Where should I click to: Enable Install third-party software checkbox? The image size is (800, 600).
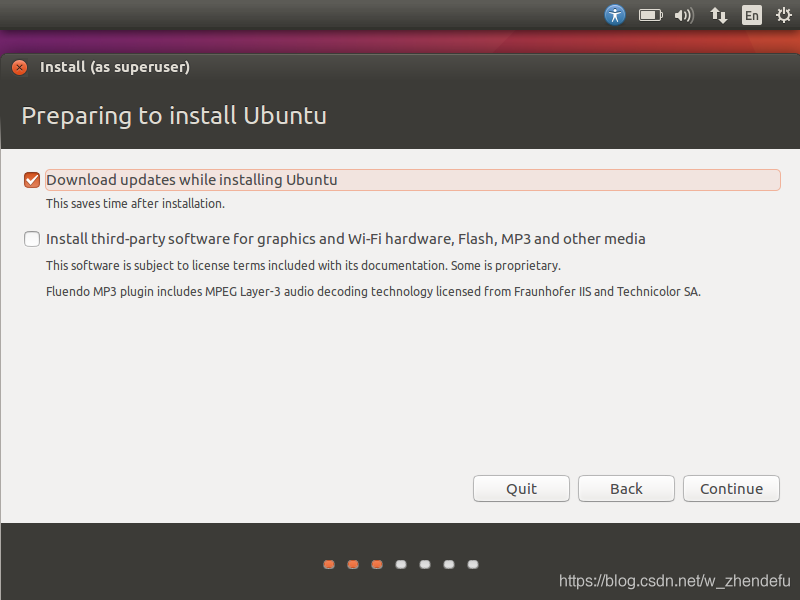[x=32, y=239]
